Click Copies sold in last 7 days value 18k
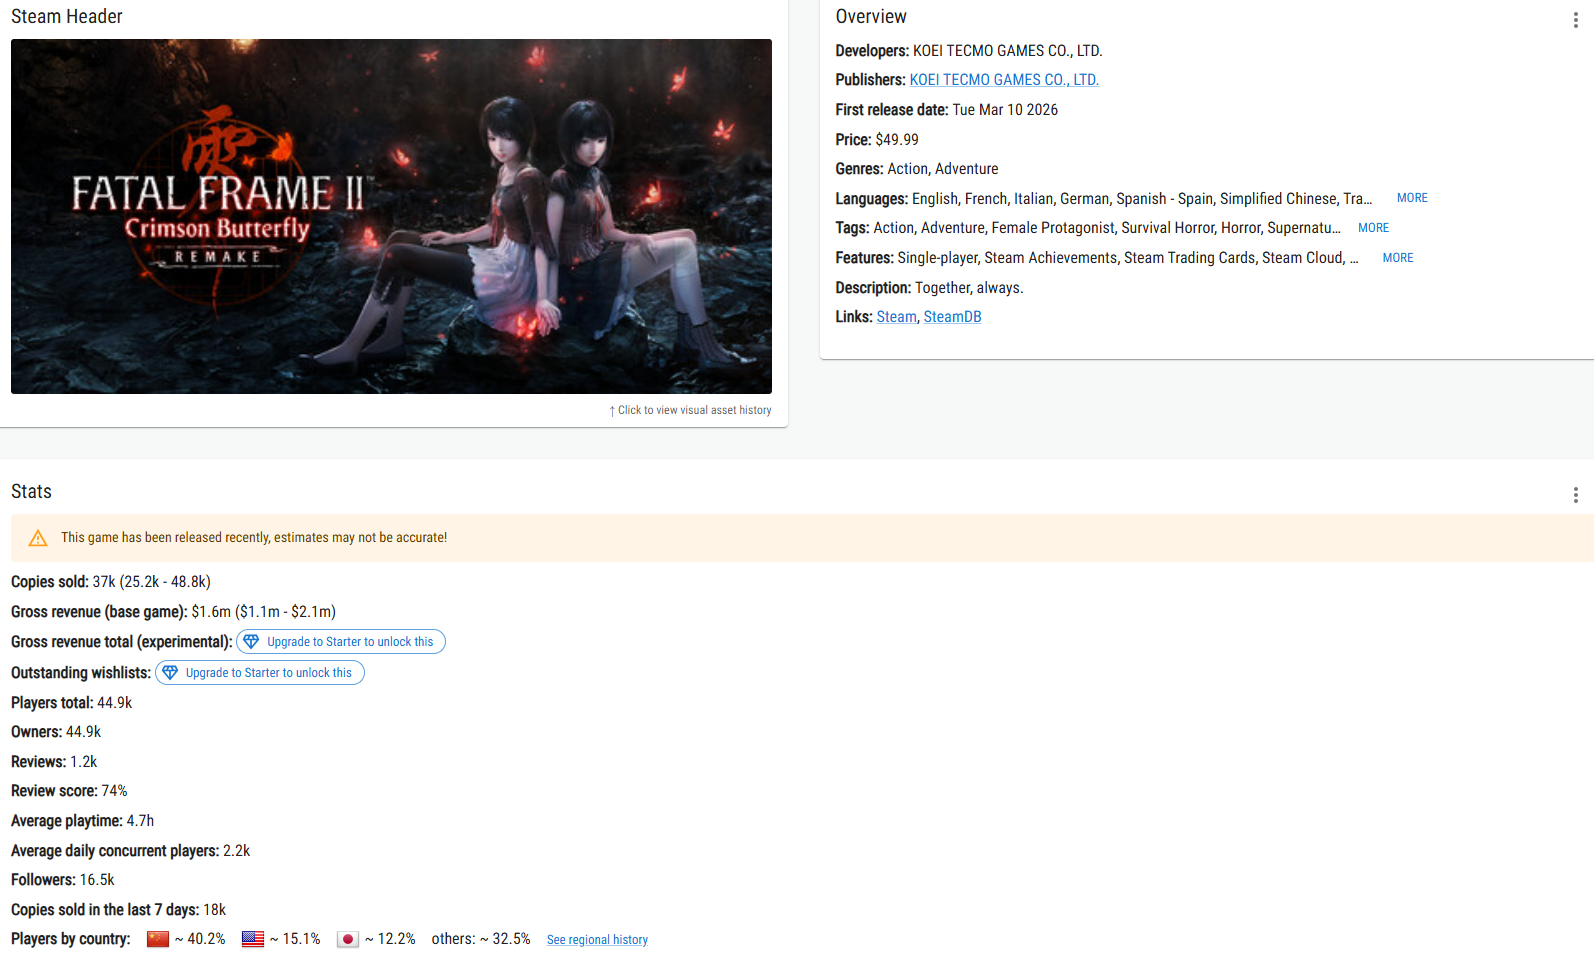 [x=215, y=910]
